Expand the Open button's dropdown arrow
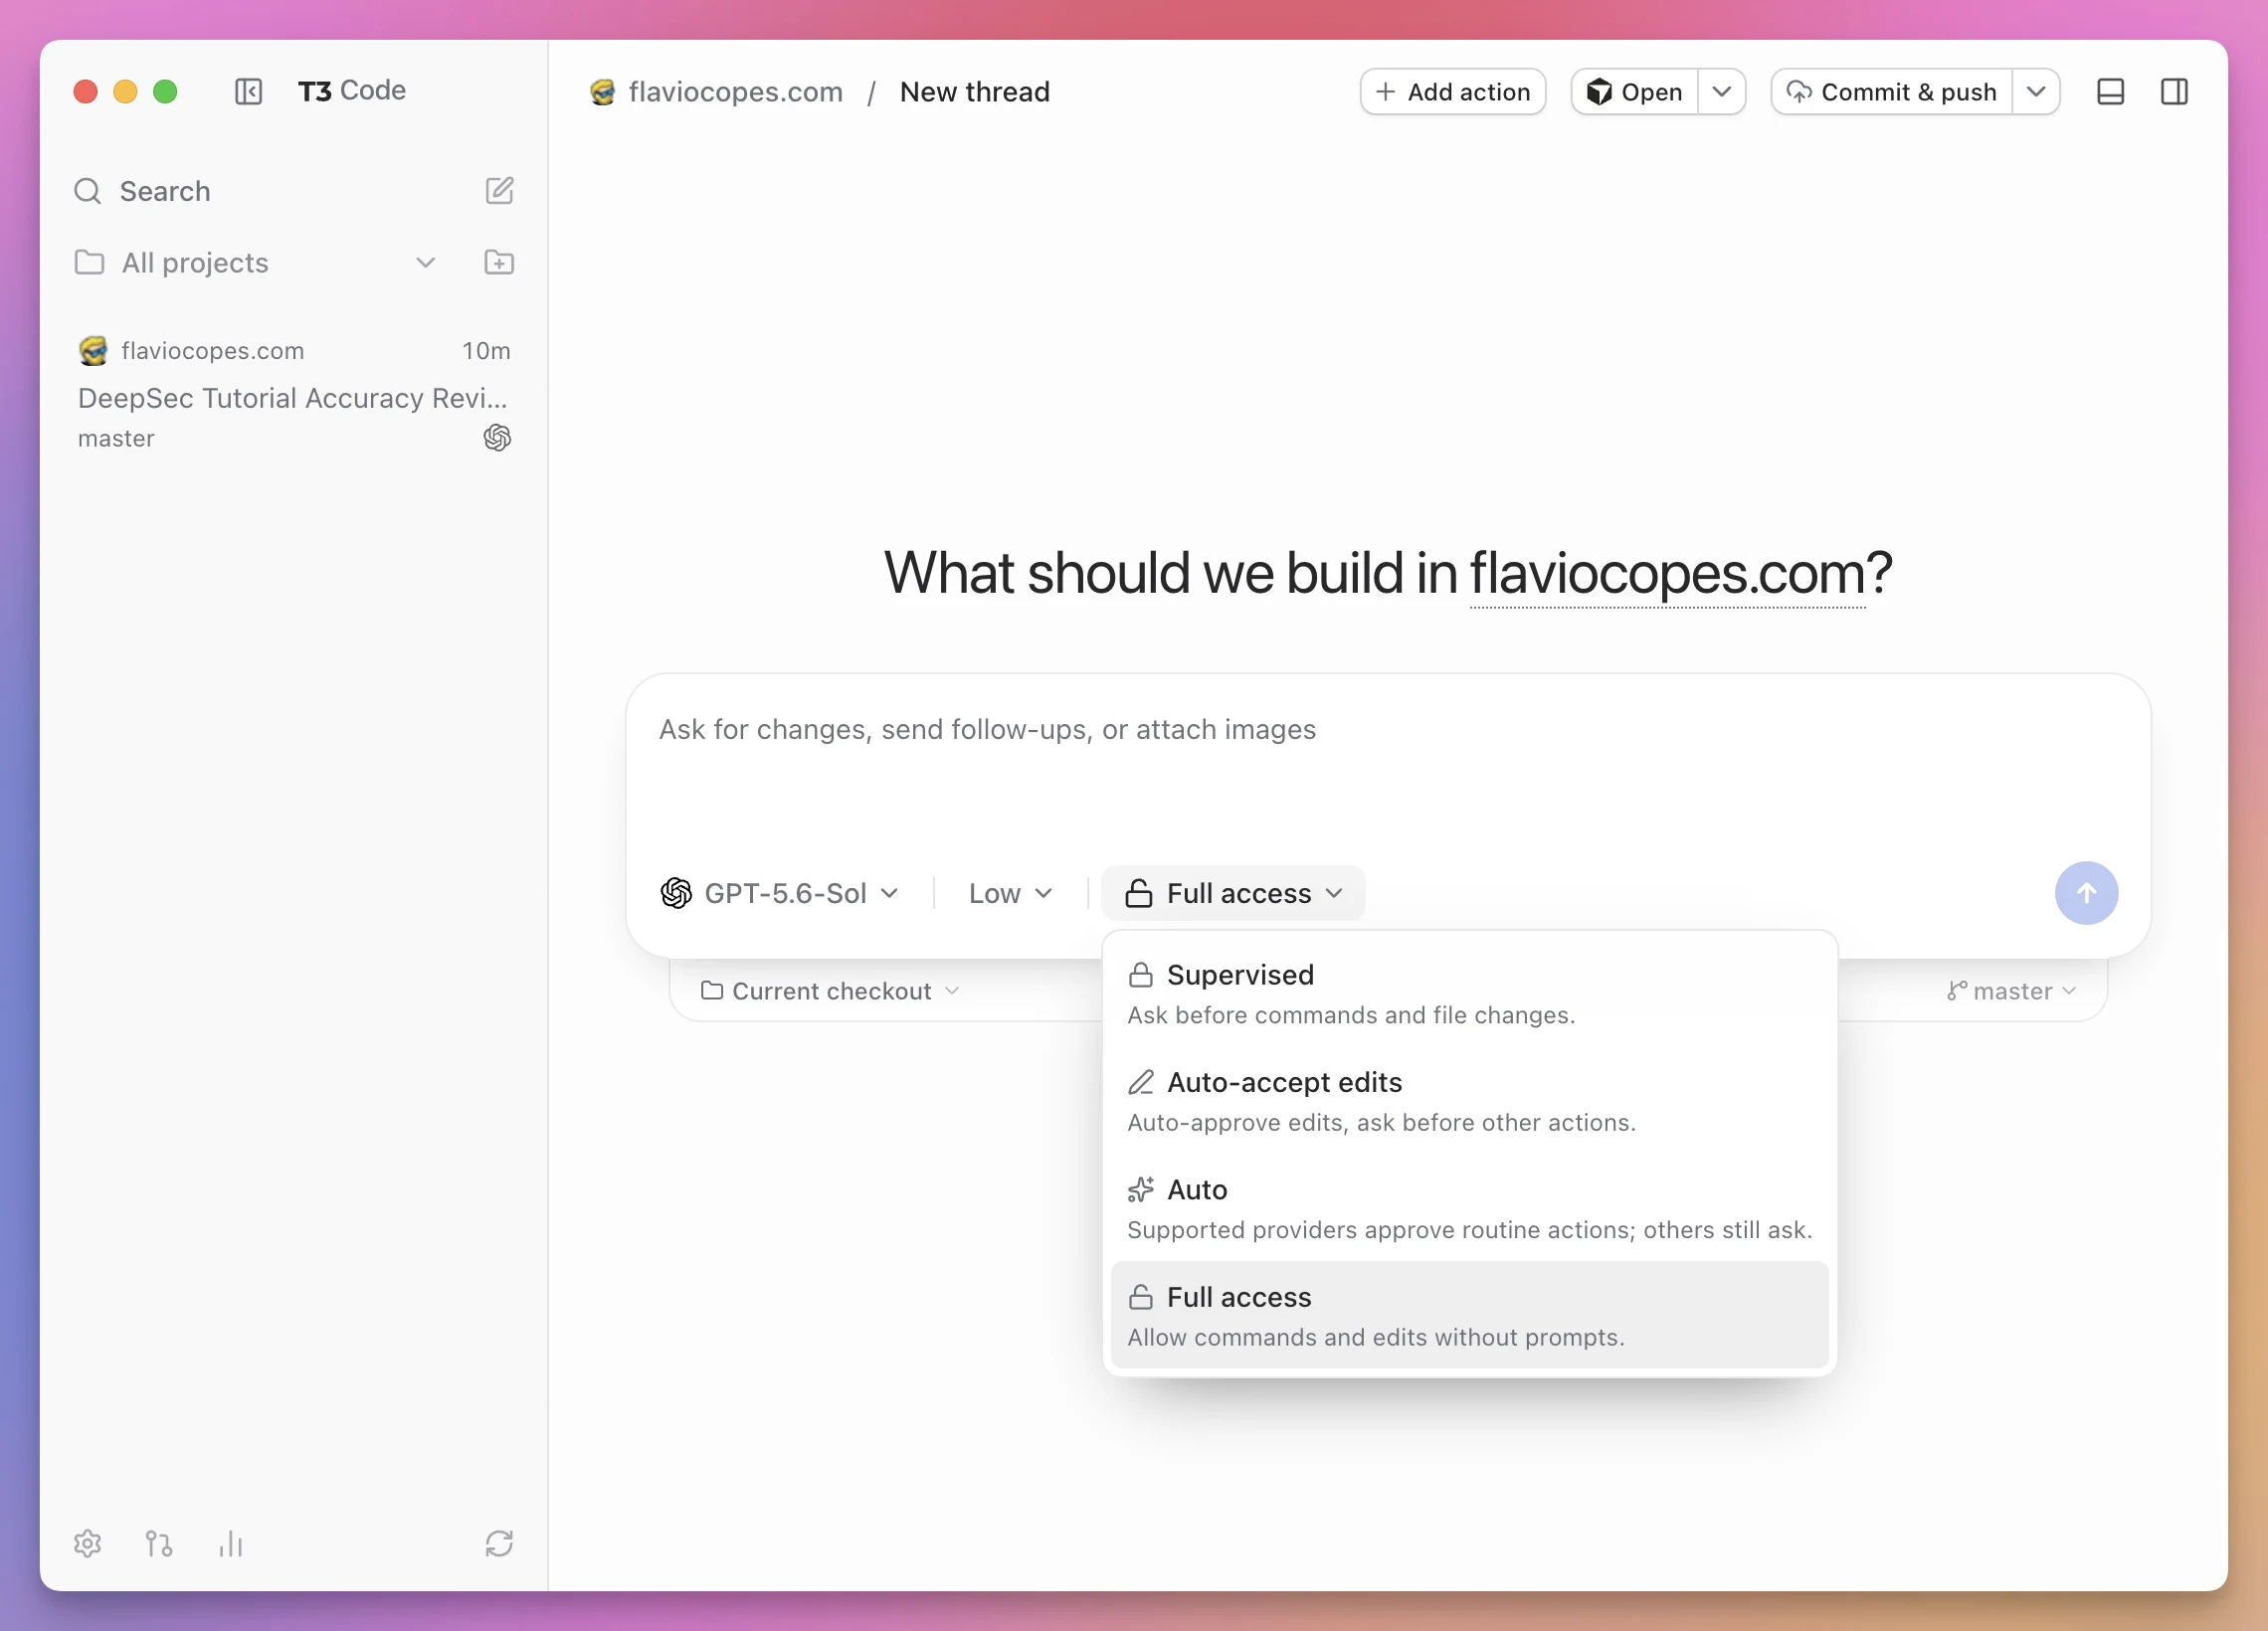This screenshot has height=1631, width=2268. 1721,92
